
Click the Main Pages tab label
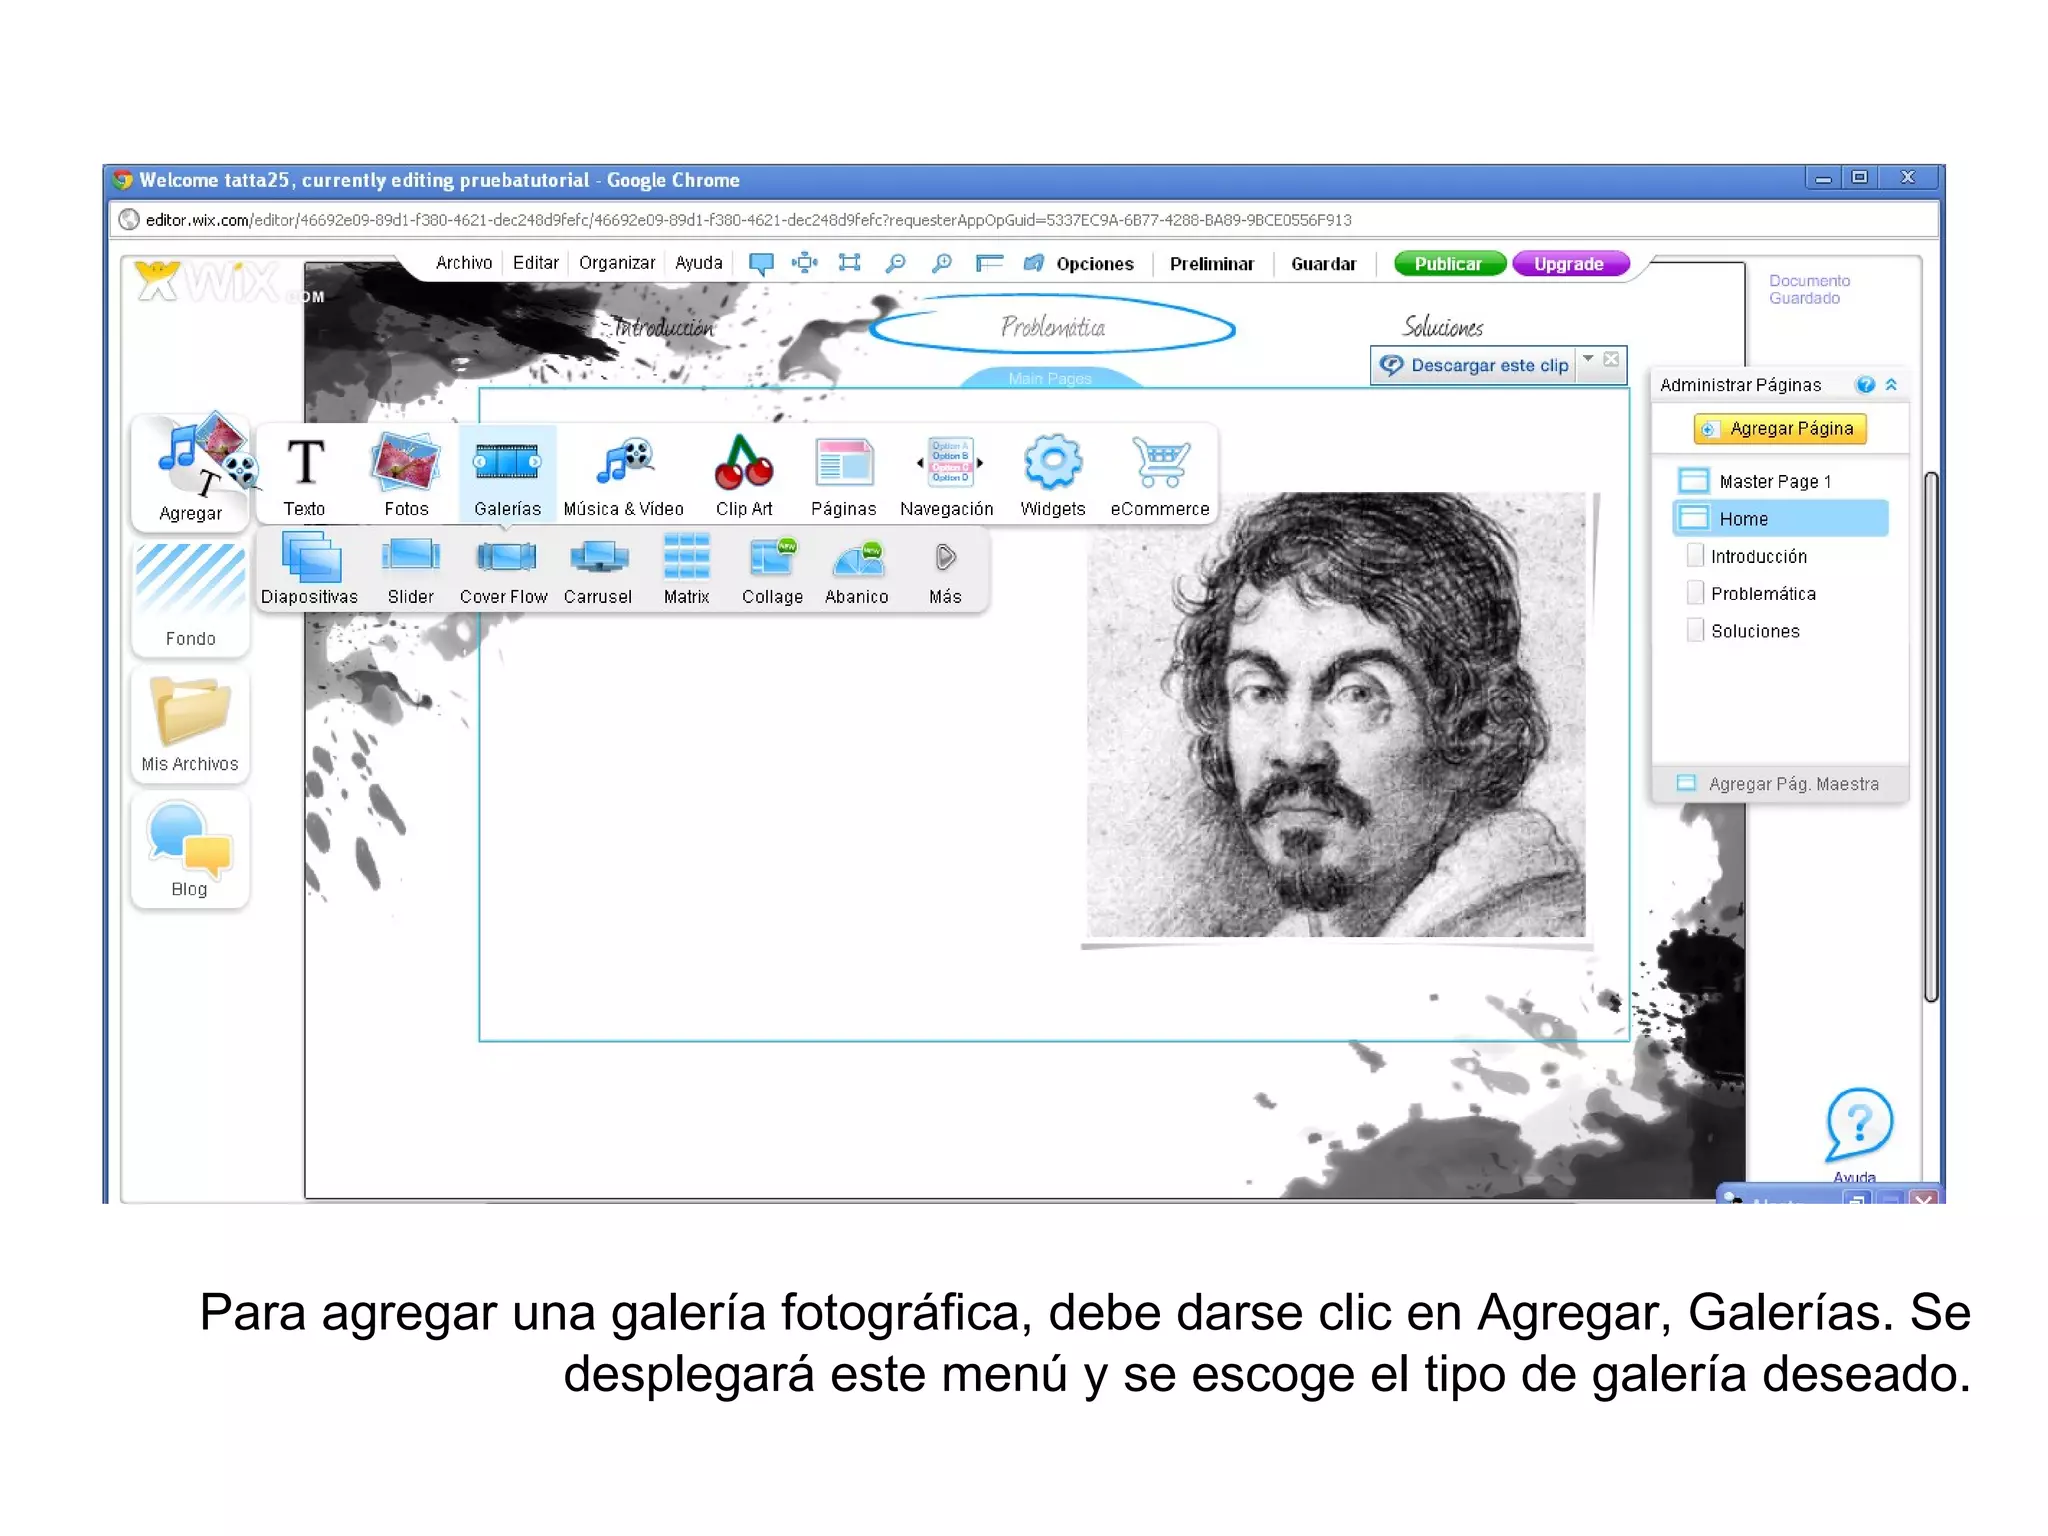coord(1050,378)
